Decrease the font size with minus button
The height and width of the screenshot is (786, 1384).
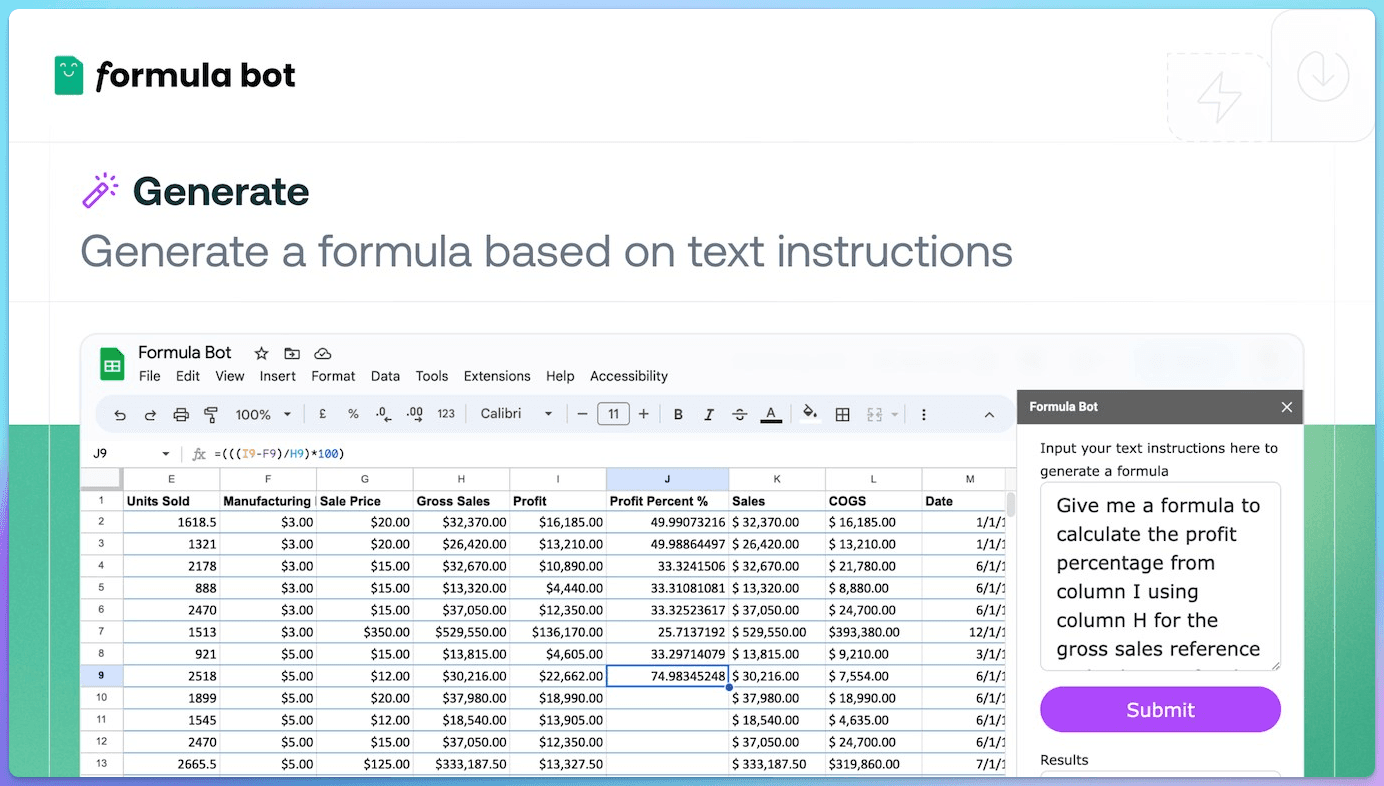(x=582, y=414)
